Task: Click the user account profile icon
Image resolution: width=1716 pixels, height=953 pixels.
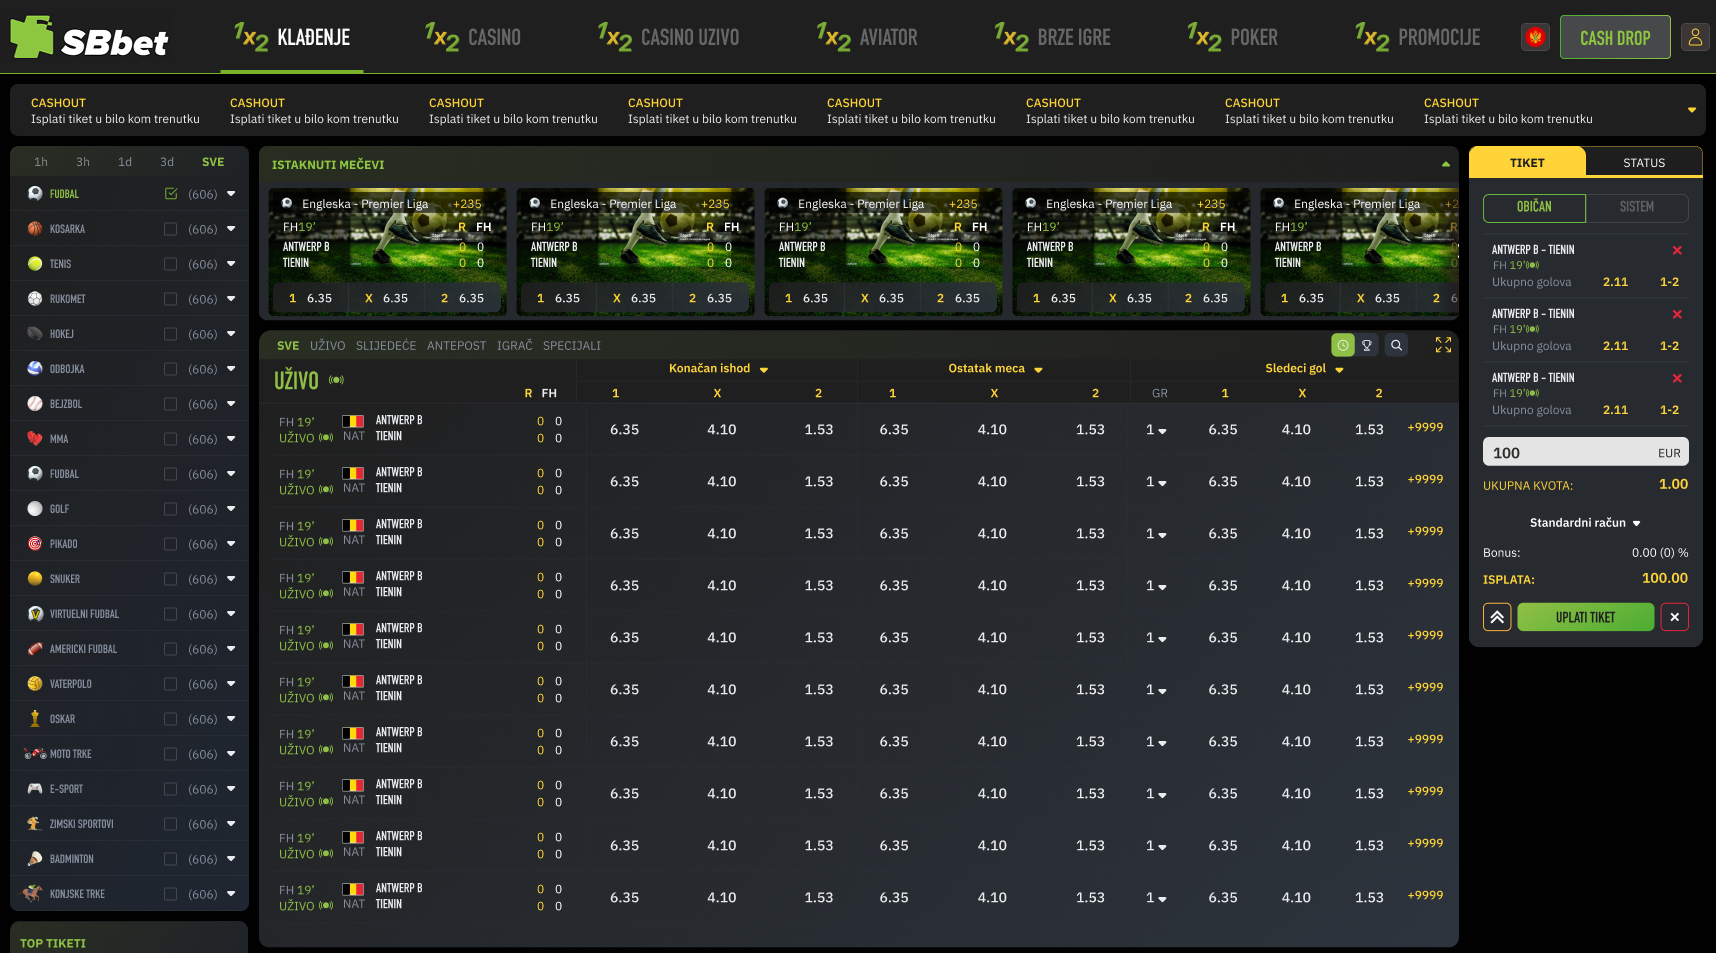Action: coord(1695,38)
